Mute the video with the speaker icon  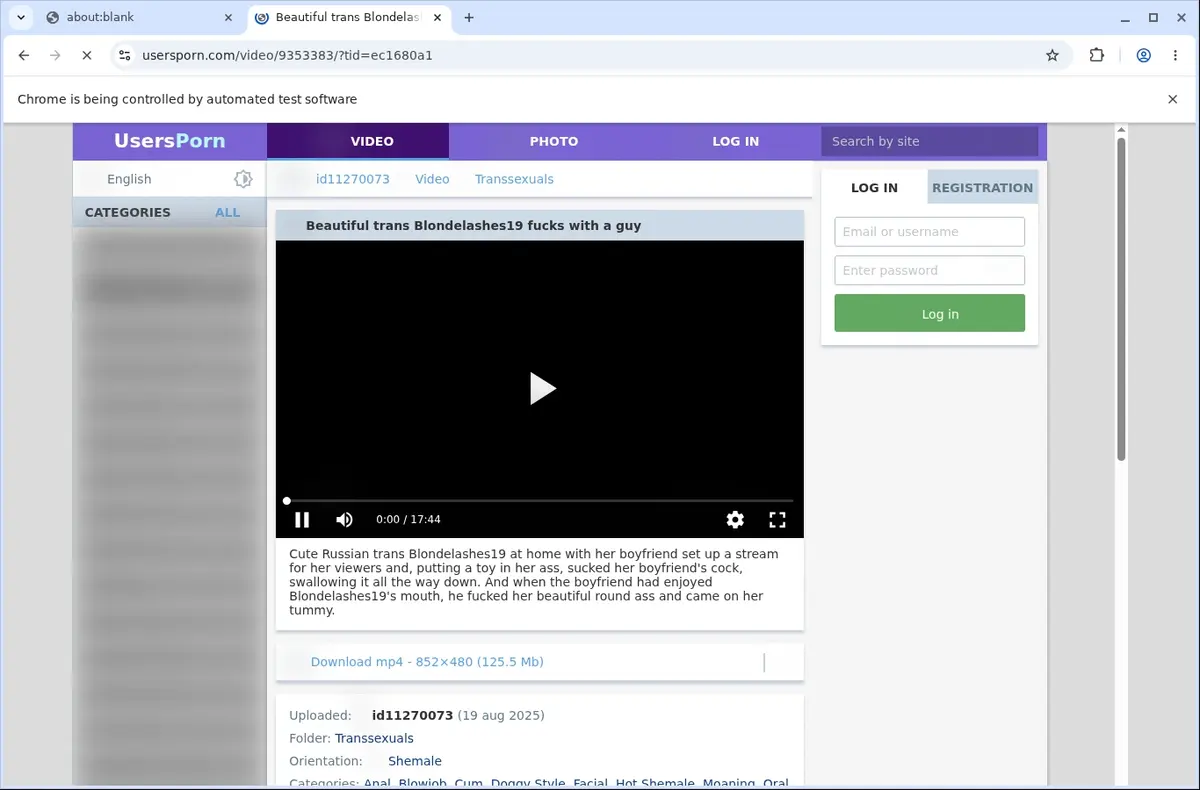point(345,519)
